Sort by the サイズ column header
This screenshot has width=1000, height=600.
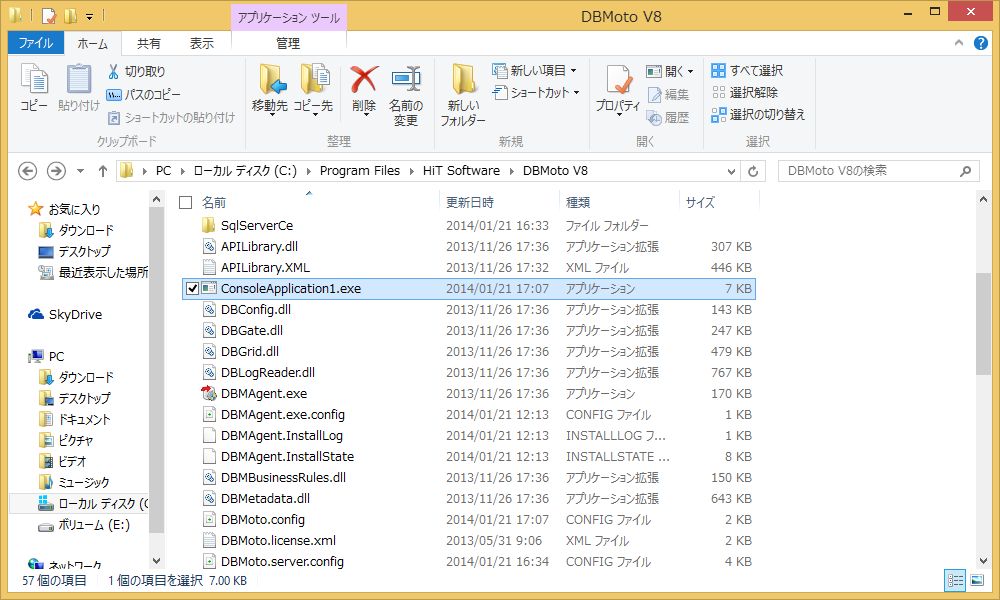pyautogui.click(x=700, y=203)
